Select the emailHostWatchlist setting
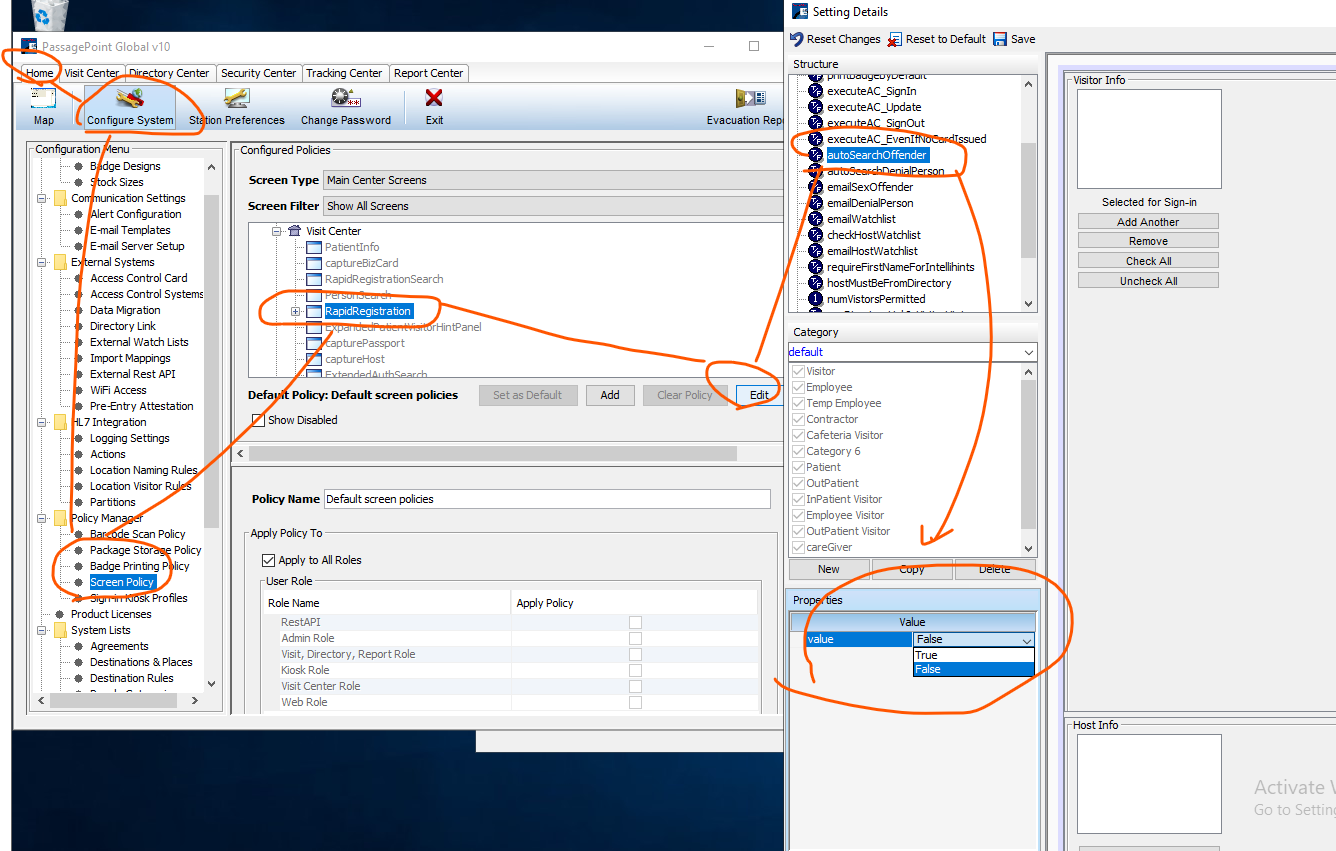 pyautogui.click(x=872, y=251)
